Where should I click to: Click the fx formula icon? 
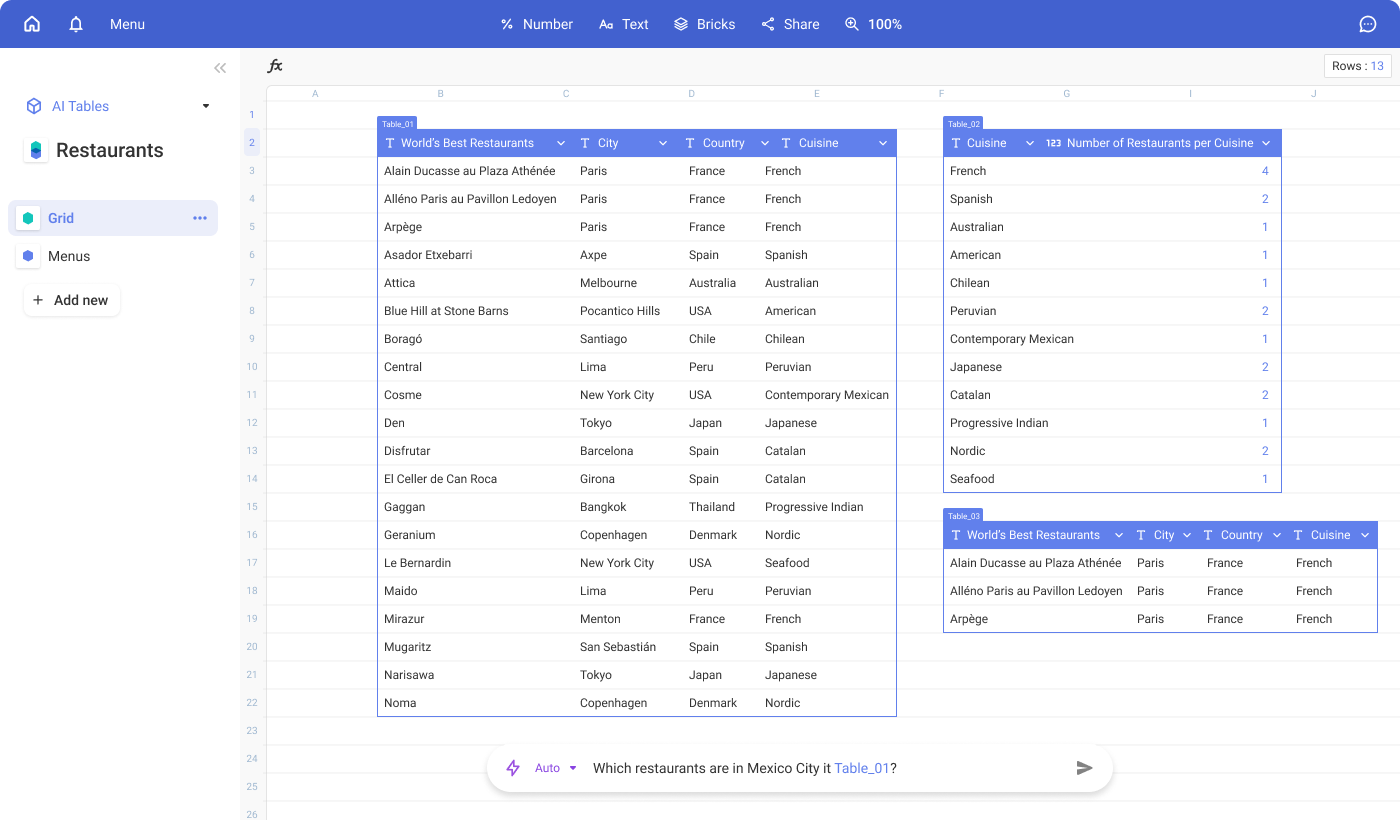pos(275,65)
